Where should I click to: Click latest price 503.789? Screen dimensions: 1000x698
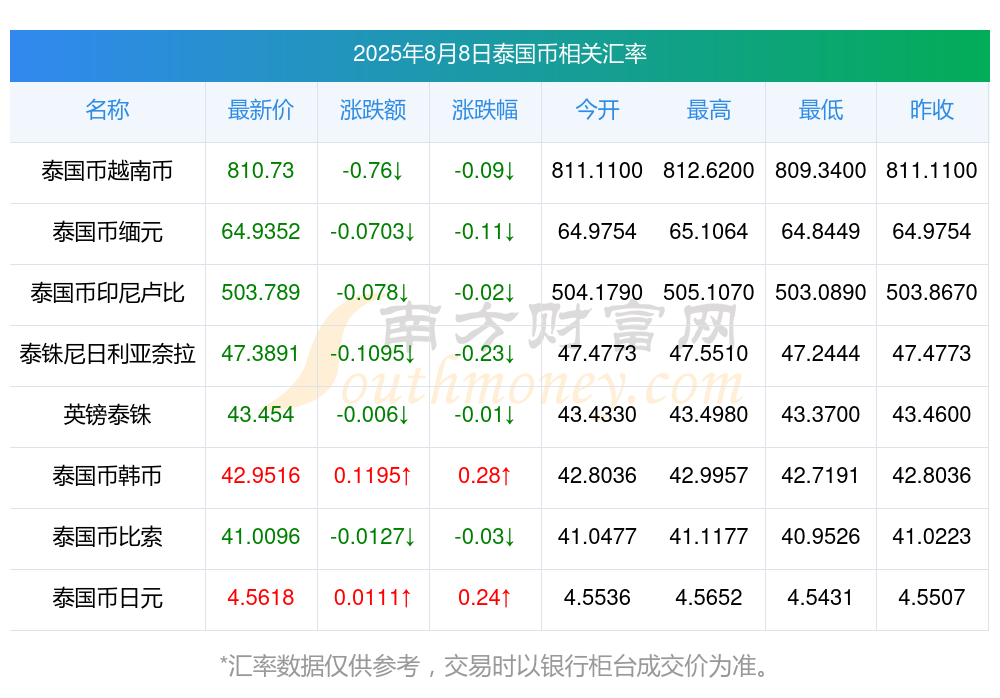pyautogui.click(x=261, y=293)
